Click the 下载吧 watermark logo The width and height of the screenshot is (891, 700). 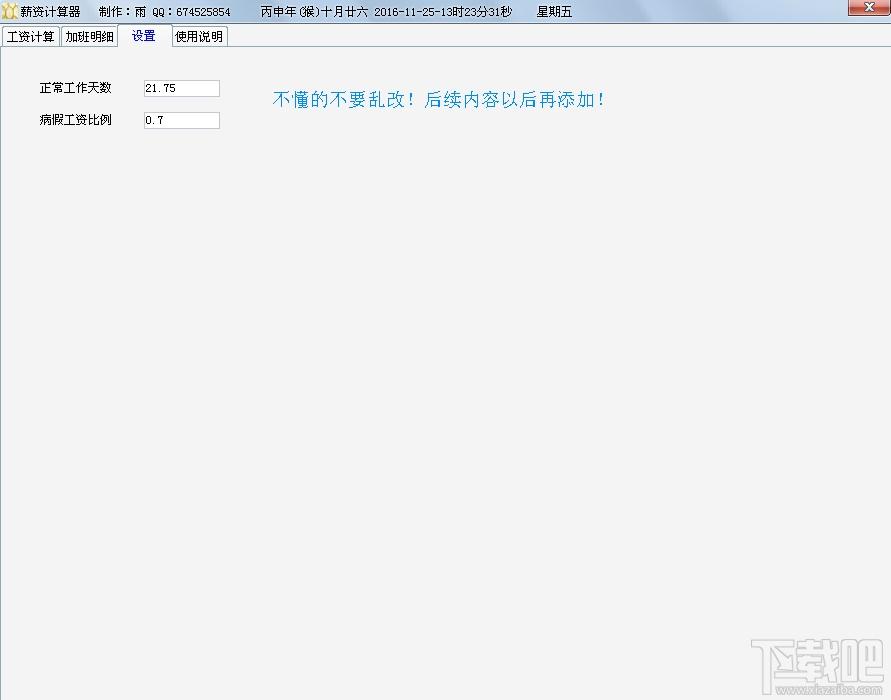(x=818, y=661)
